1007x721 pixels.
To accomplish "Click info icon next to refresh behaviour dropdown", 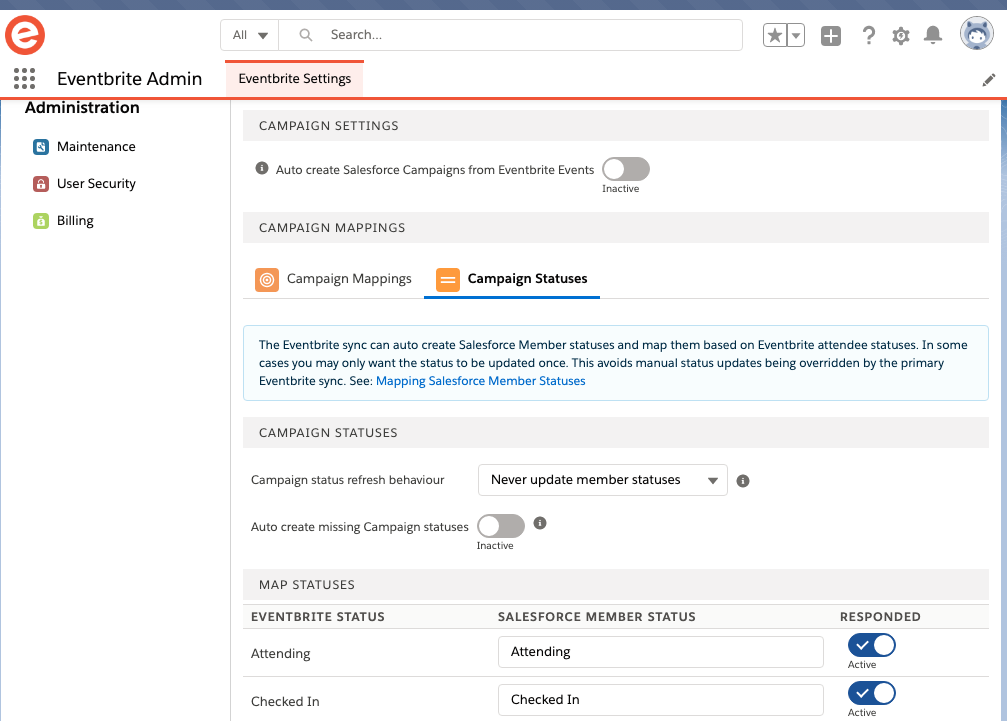I will [742, 481].
